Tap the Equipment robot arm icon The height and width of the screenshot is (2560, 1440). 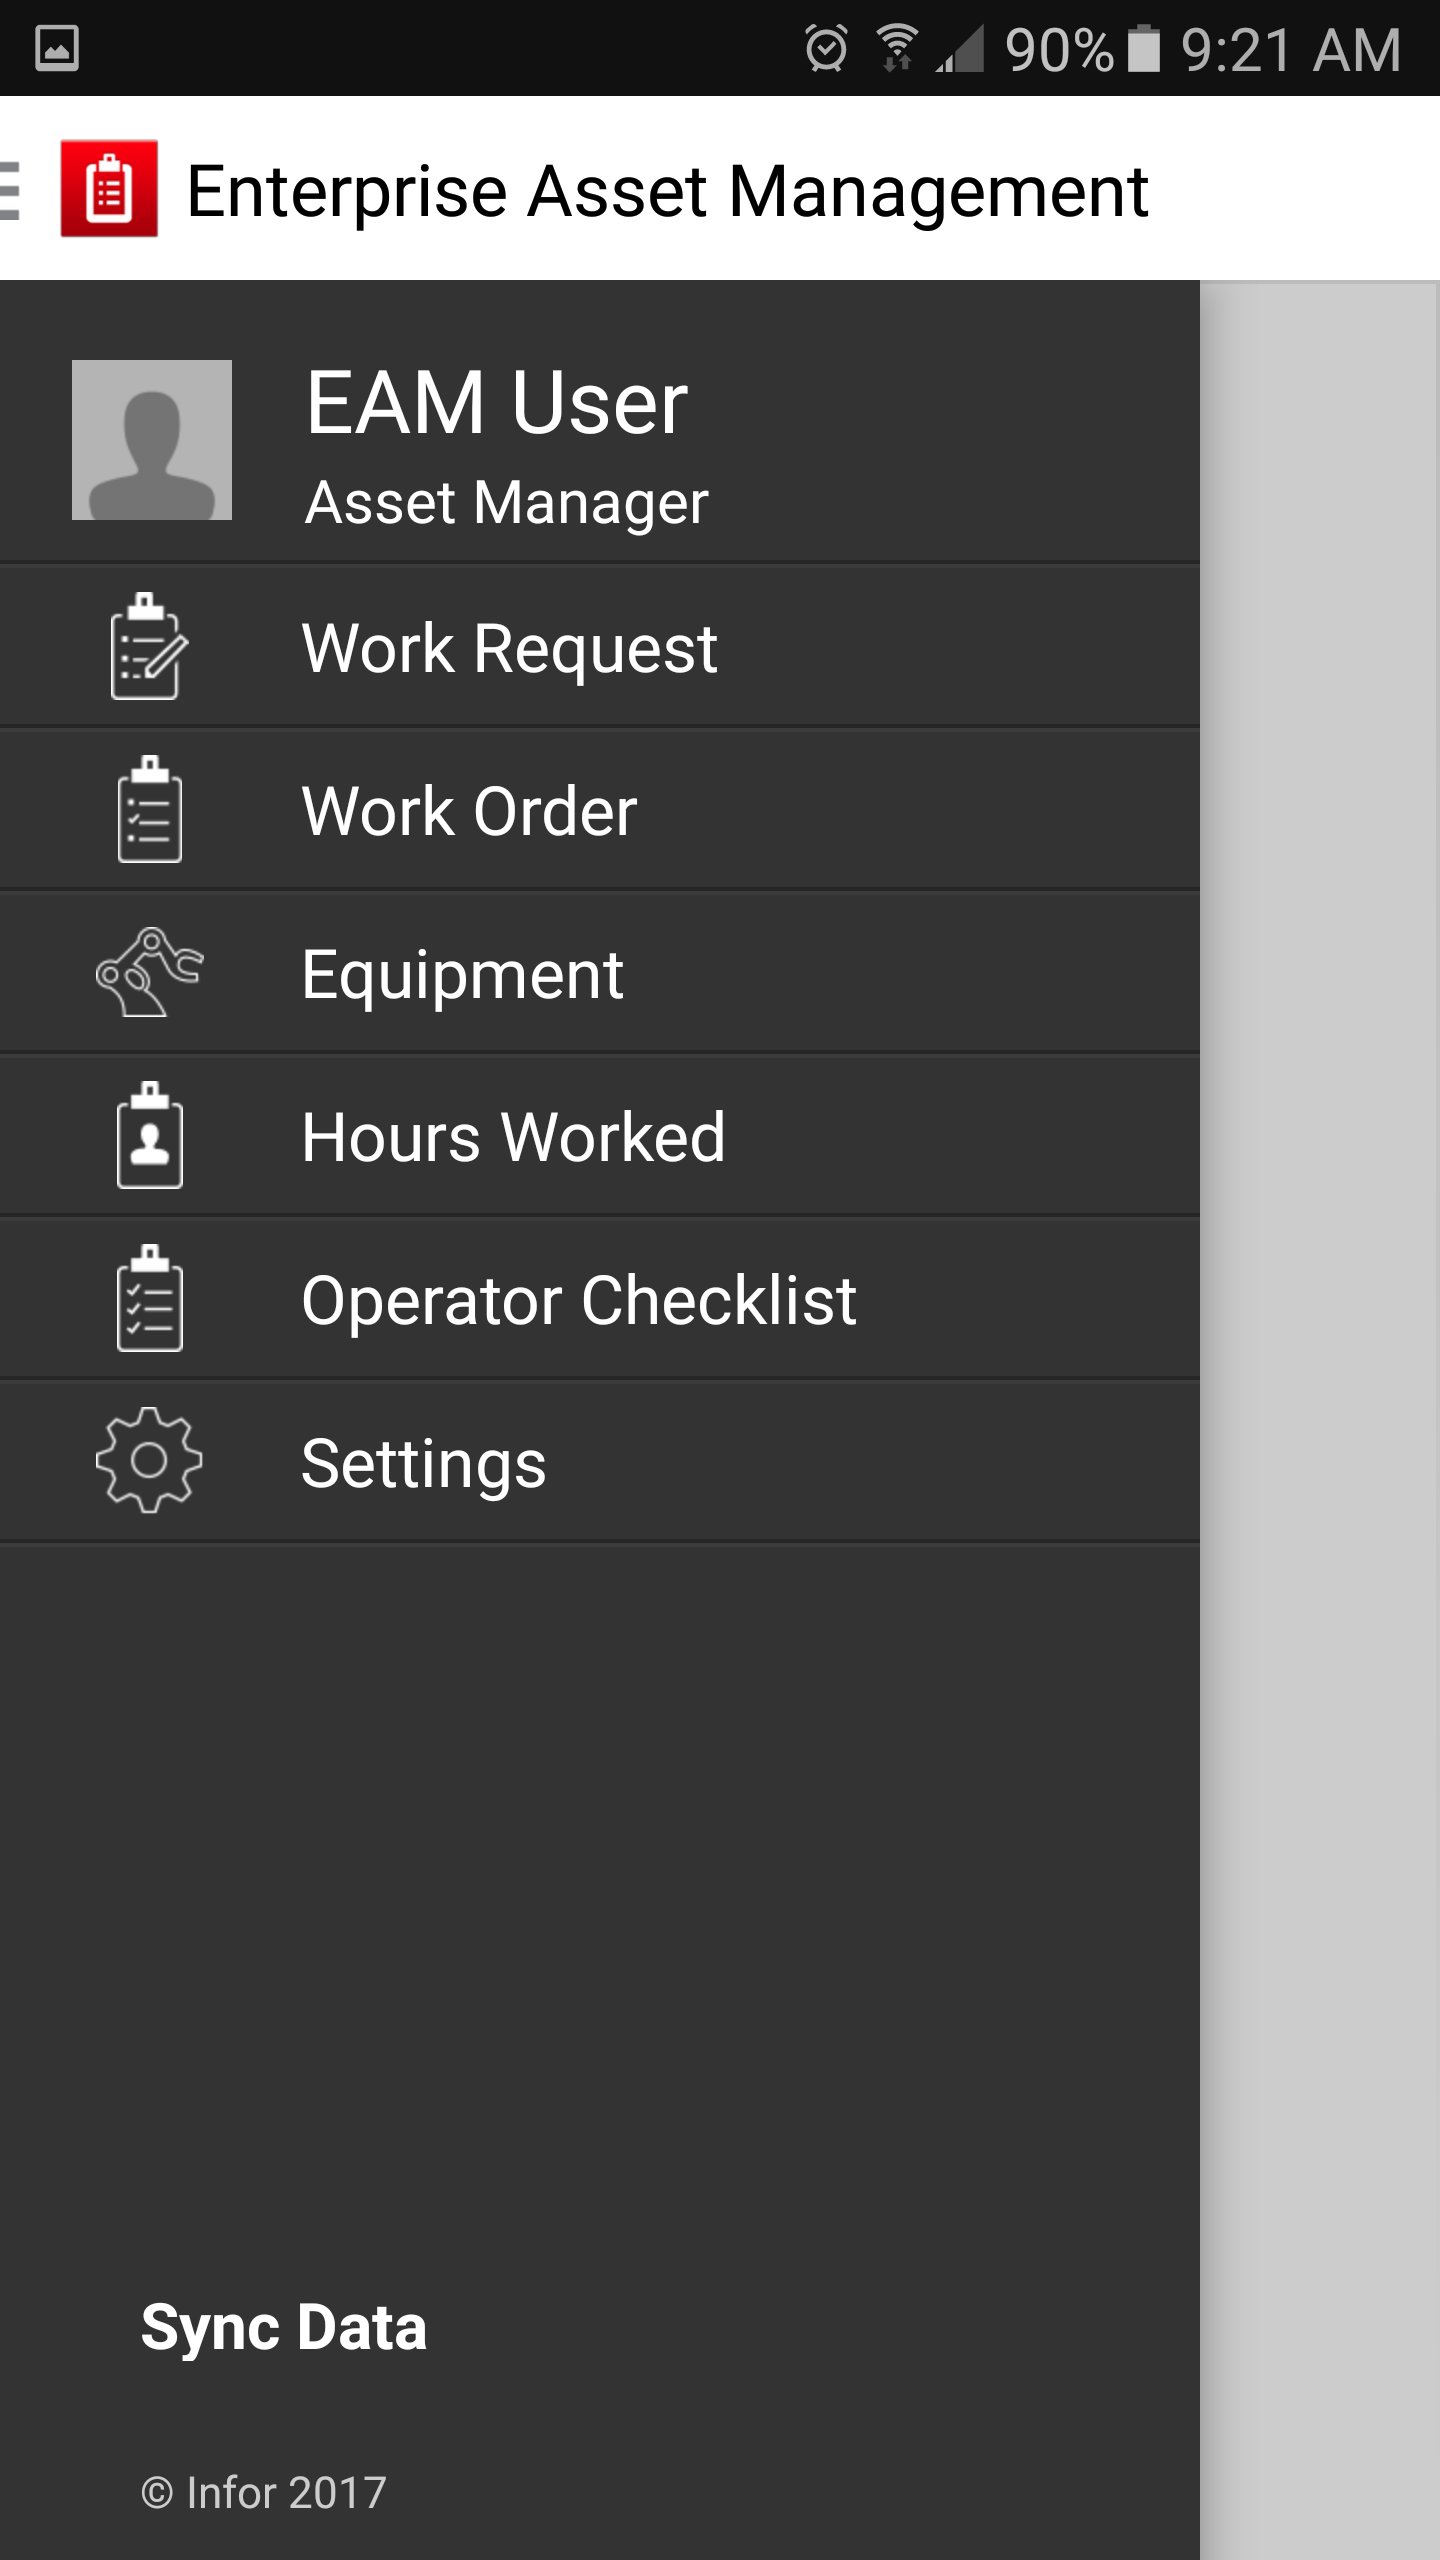coord(149,972)
